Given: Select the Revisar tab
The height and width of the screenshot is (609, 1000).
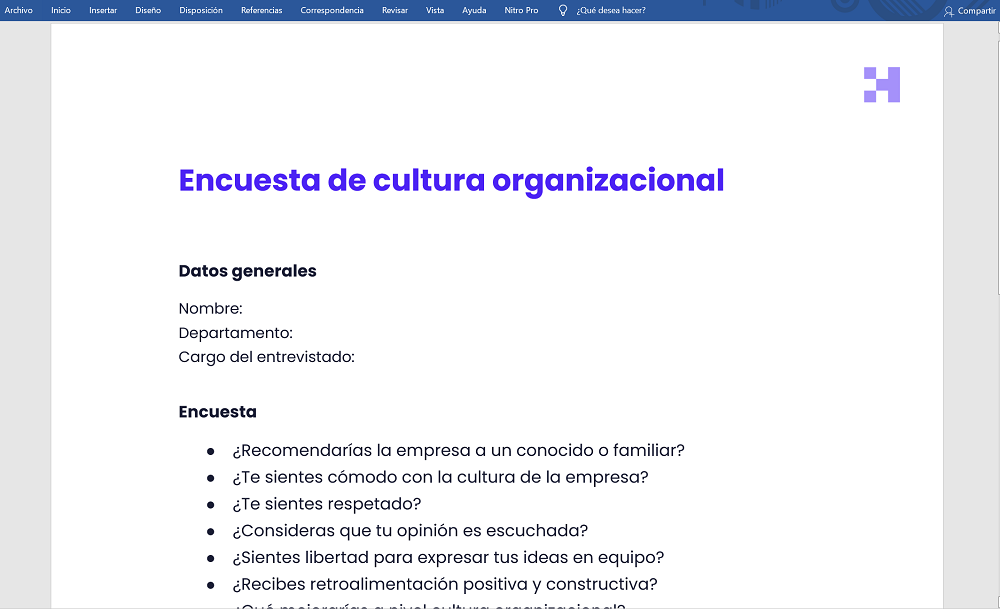Looking at the screenshot, I should [x=394, y=10].
